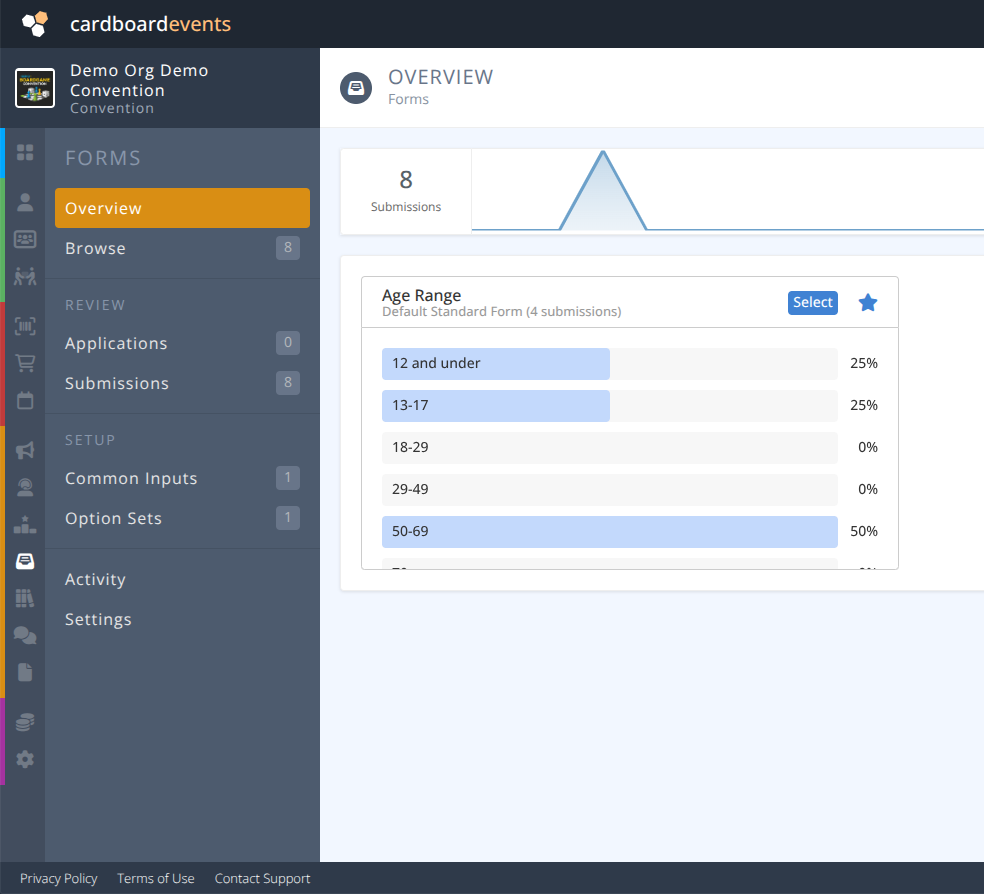
Task: Open the dashboard grid icon
Action: [x=24, y=152]
